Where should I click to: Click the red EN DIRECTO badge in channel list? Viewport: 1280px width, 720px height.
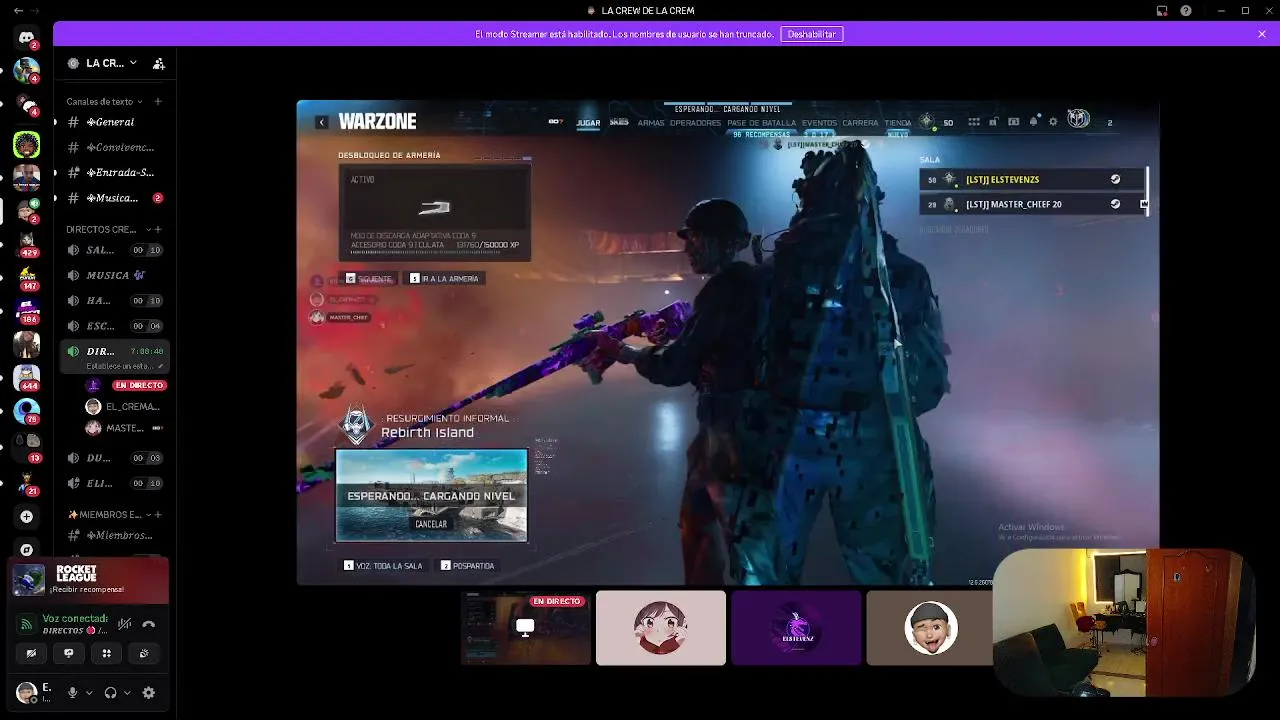[139, 385]
